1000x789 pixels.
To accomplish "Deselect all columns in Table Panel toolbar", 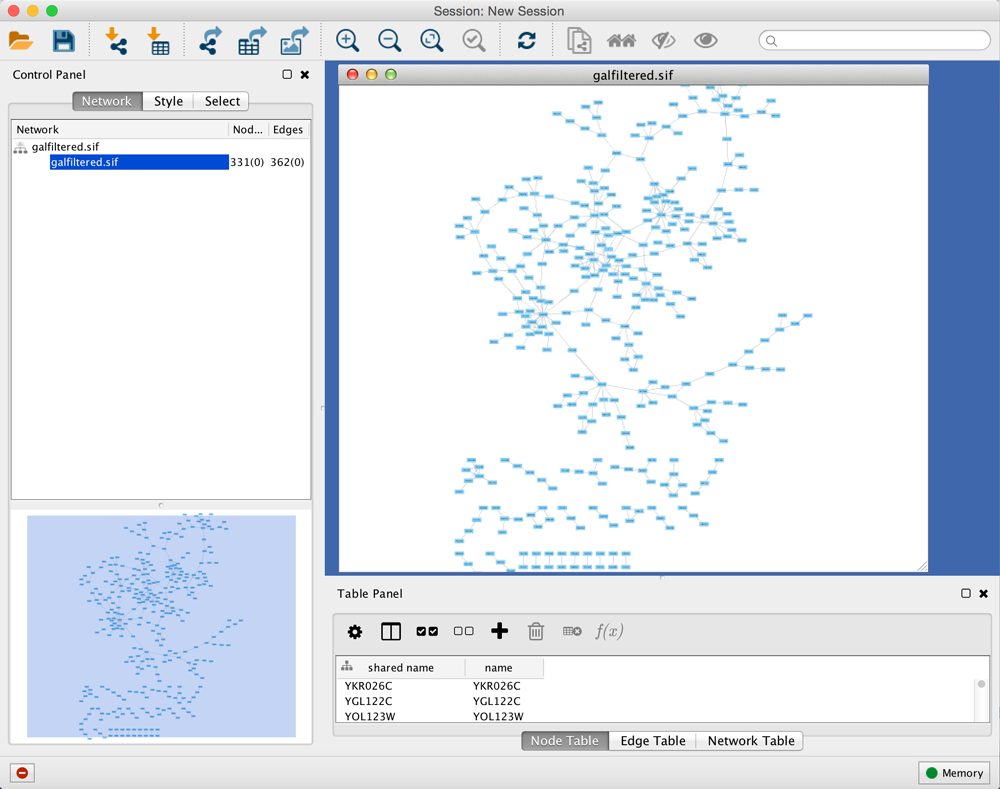I will (463, 631).
